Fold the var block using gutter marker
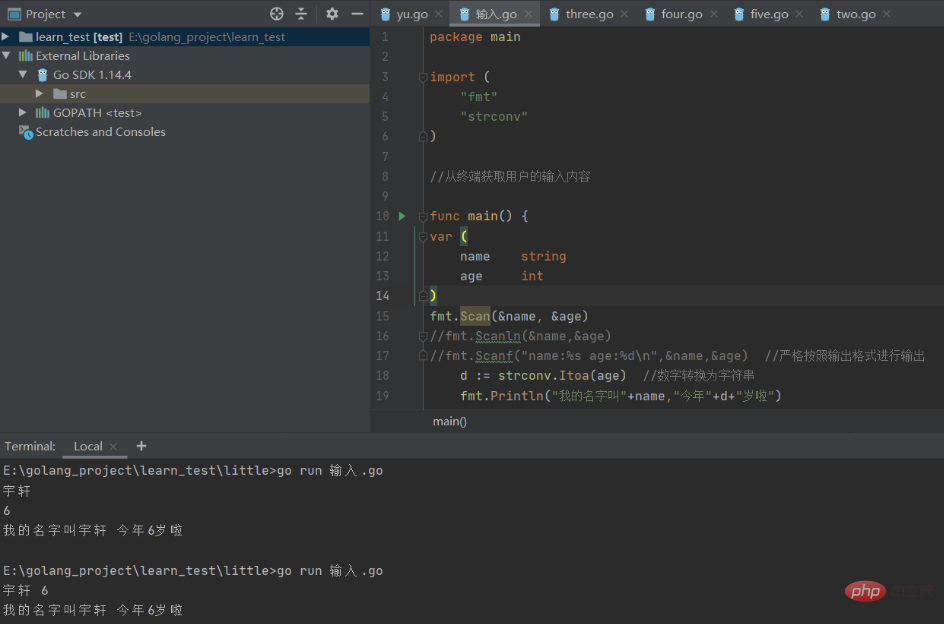The height and width of the screenshot is (624, 944). tap(423, 237)
